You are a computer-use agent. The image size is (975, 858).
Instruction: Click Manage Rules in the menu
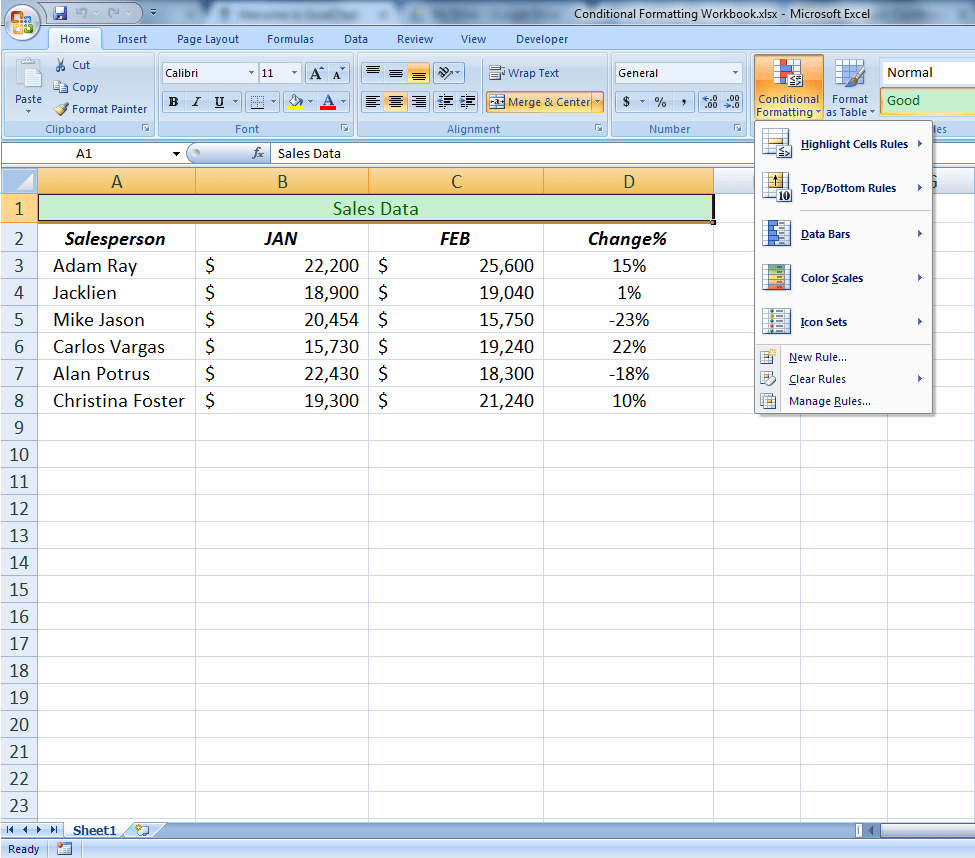829,401
